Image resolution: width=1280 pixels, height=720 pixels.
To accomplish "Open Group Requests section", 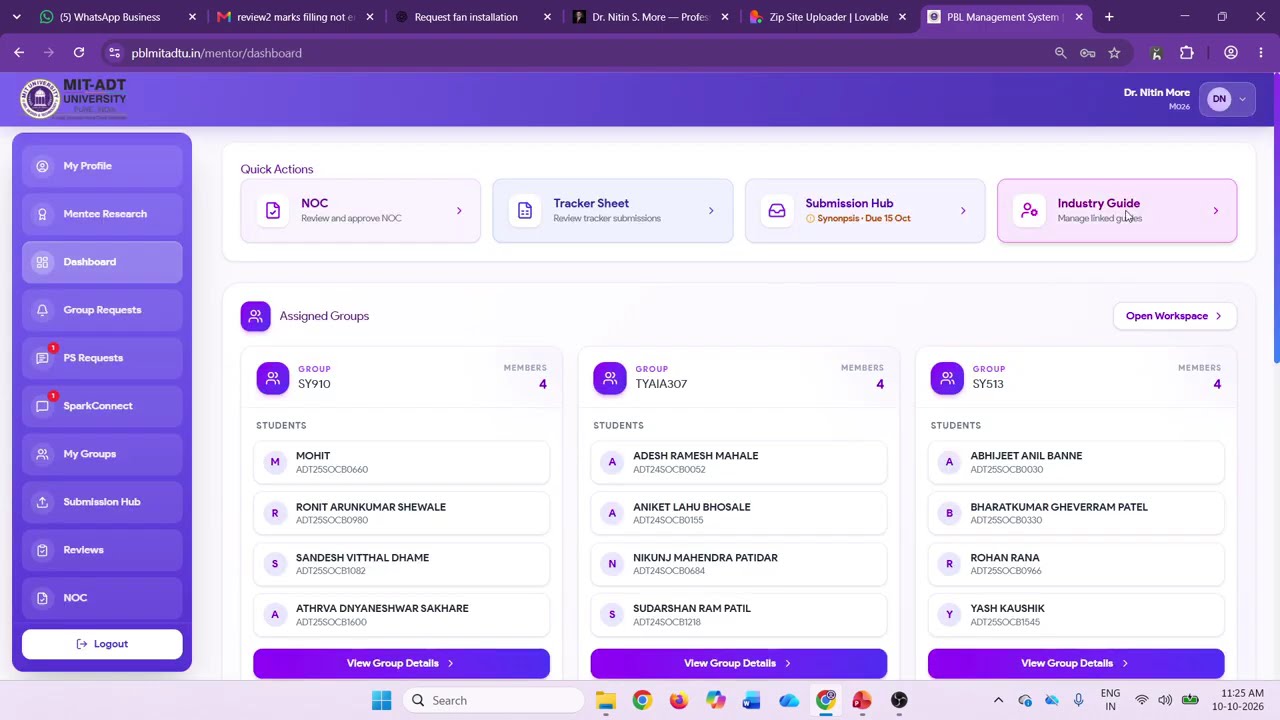I will click(x=102, y=310).
